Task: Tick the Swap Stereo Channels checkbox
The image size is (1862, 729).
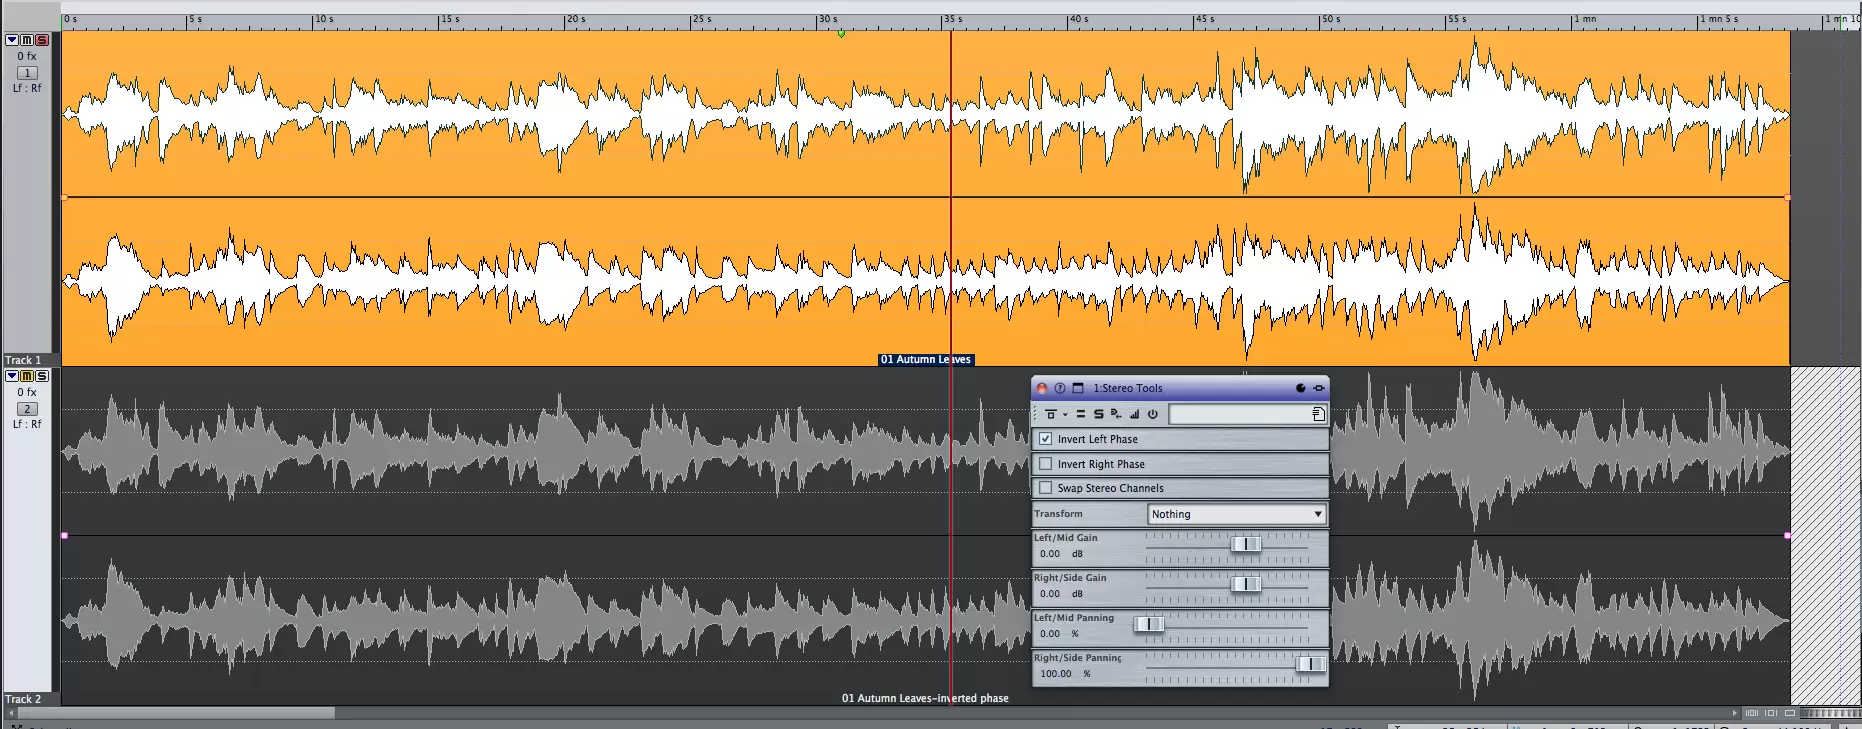Action: pyautogui.click(x=1046, y=488)
